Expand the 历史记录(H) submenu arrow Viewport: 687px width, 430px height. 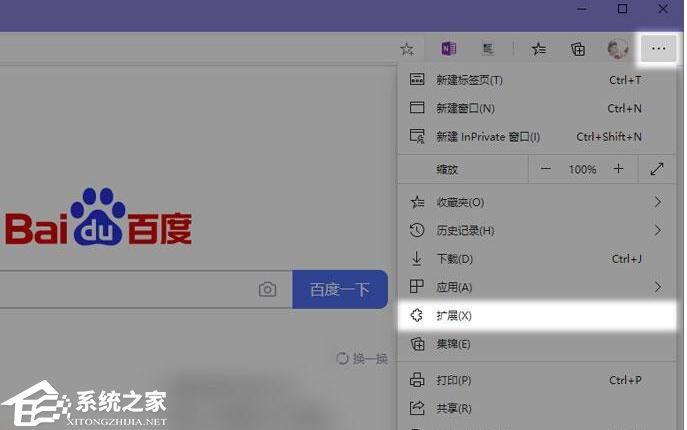click(657, 230)
